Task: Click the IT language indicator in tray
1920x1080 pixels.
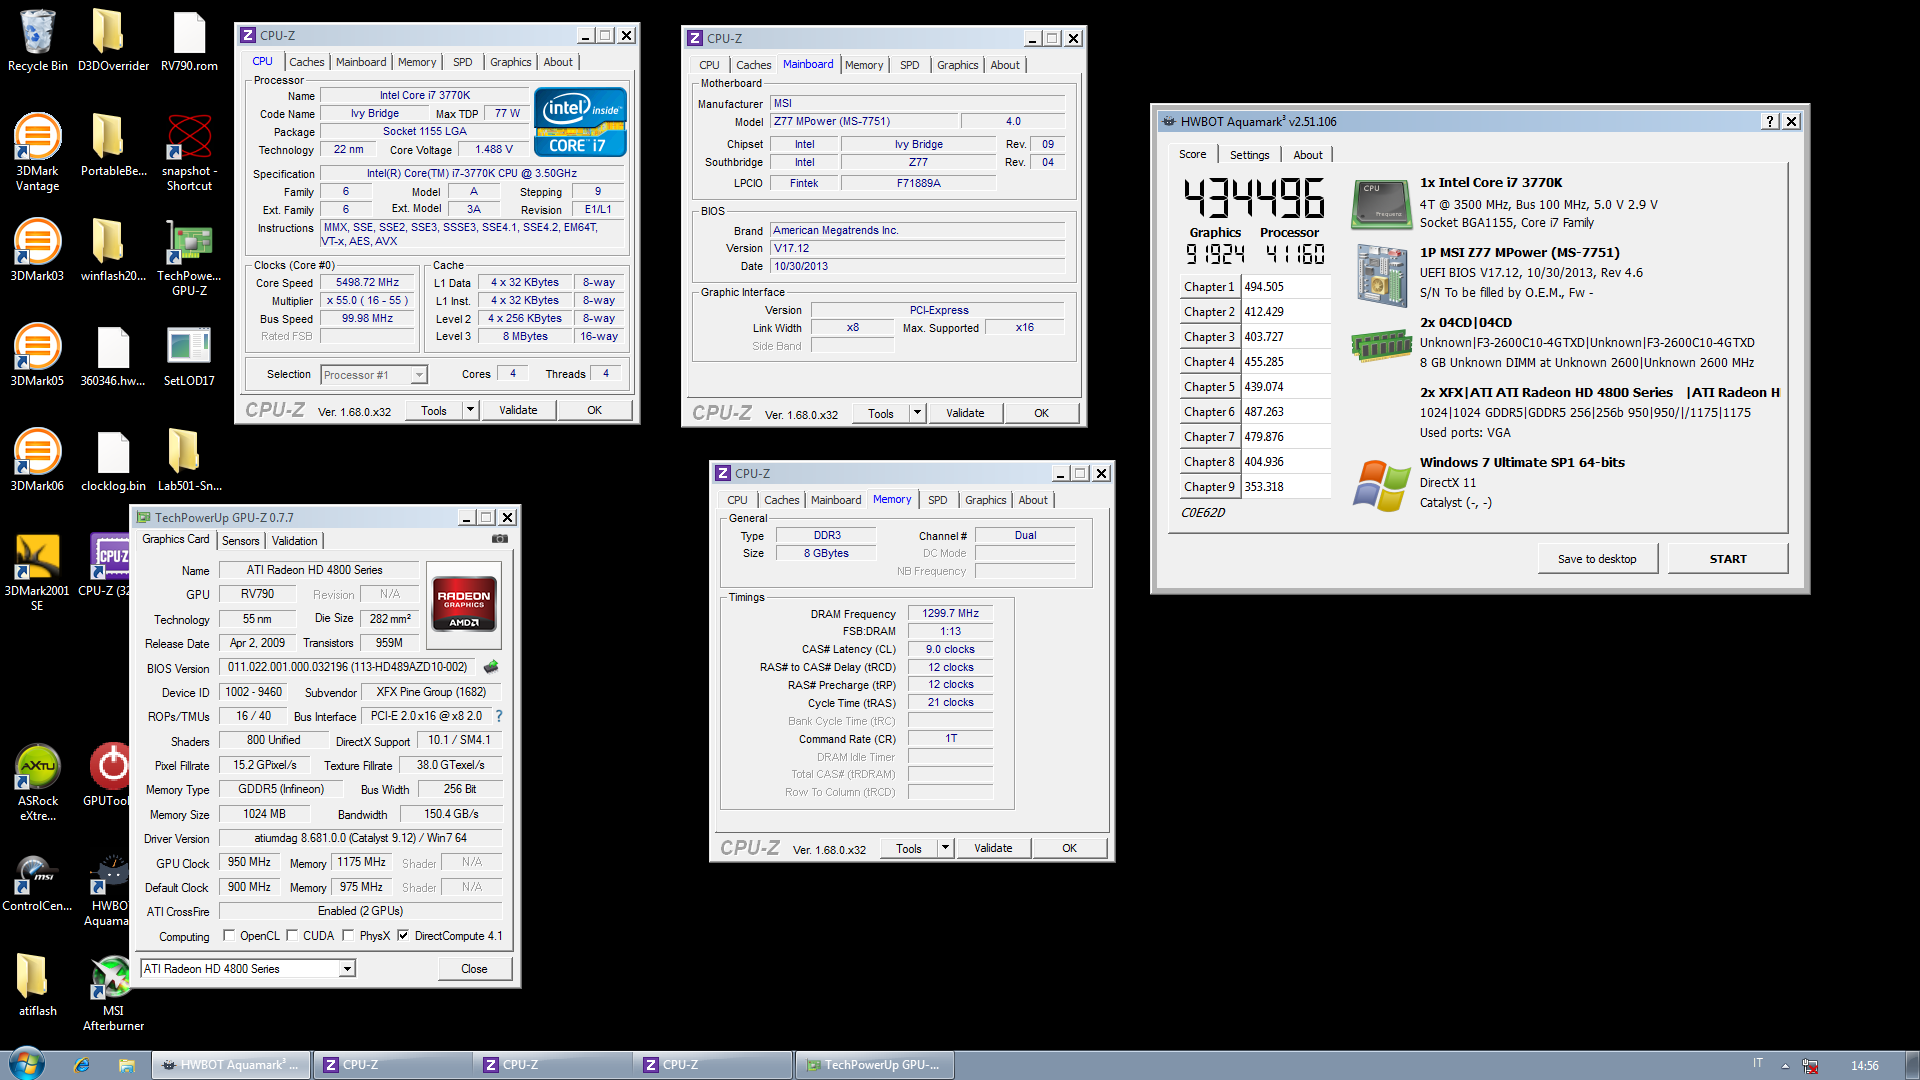Action: [x=1758, y=1064]
